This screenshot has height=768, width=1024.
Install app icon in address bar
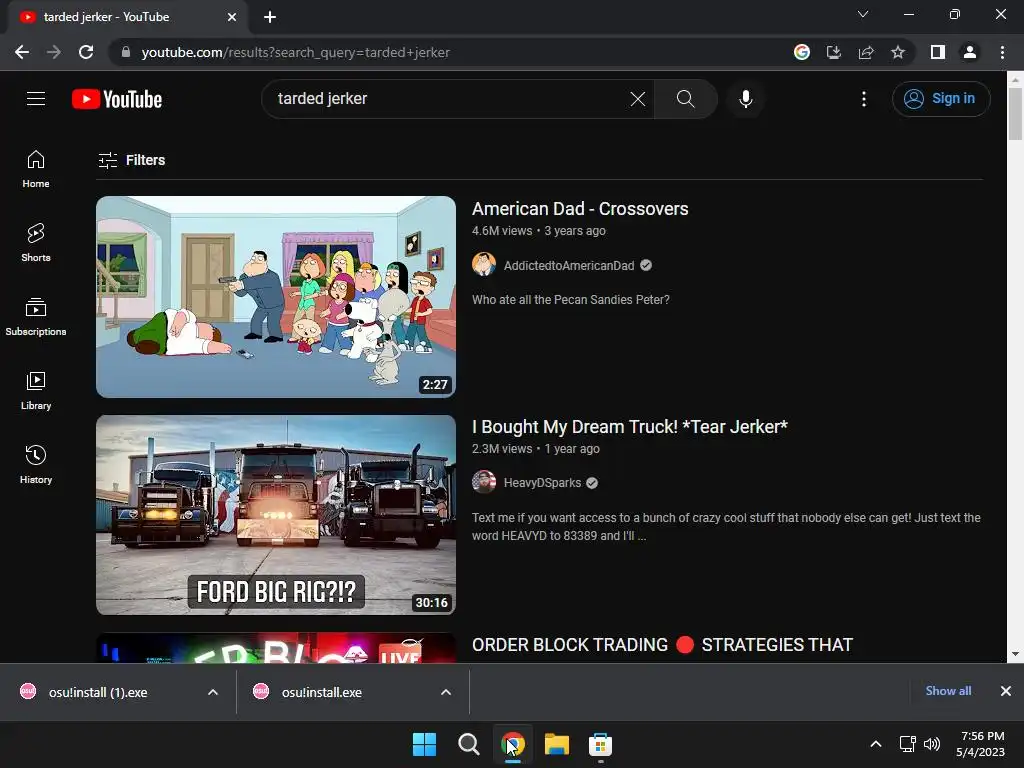833,52
